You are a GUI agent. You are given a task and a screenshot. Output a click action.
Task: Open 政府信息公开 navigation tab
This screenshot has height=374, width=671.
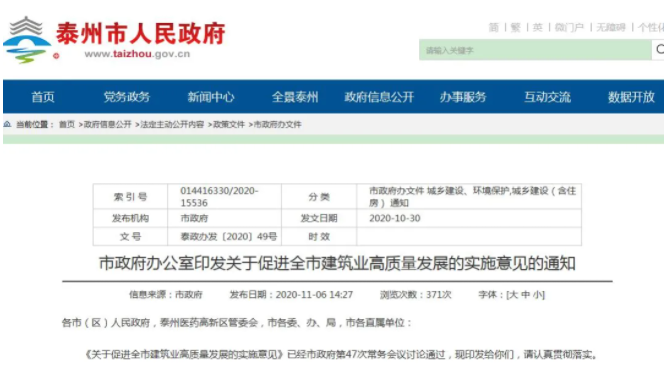coord(379,97)
